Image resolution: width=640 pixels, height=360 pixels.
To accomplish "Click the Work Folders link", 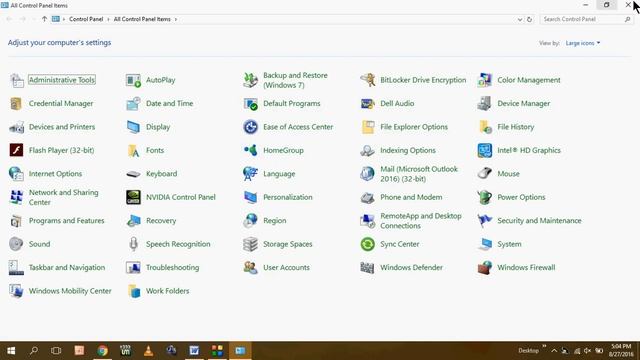I will [168, 291].
